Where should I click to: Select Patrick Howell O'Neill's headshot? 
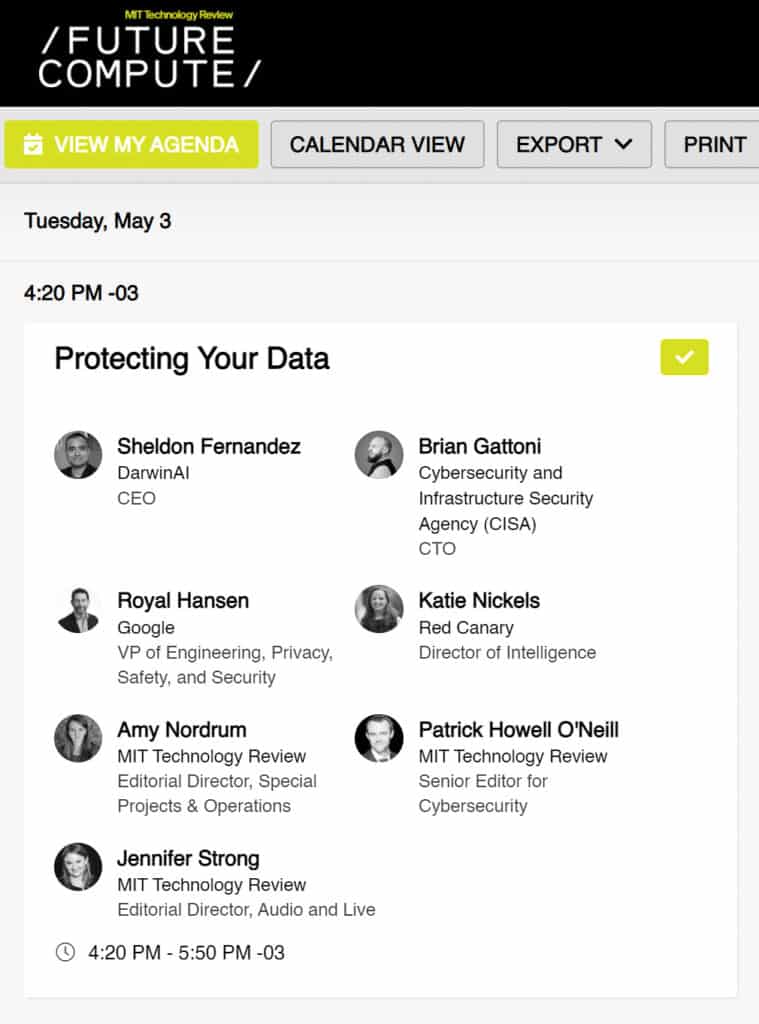(379, 738)
